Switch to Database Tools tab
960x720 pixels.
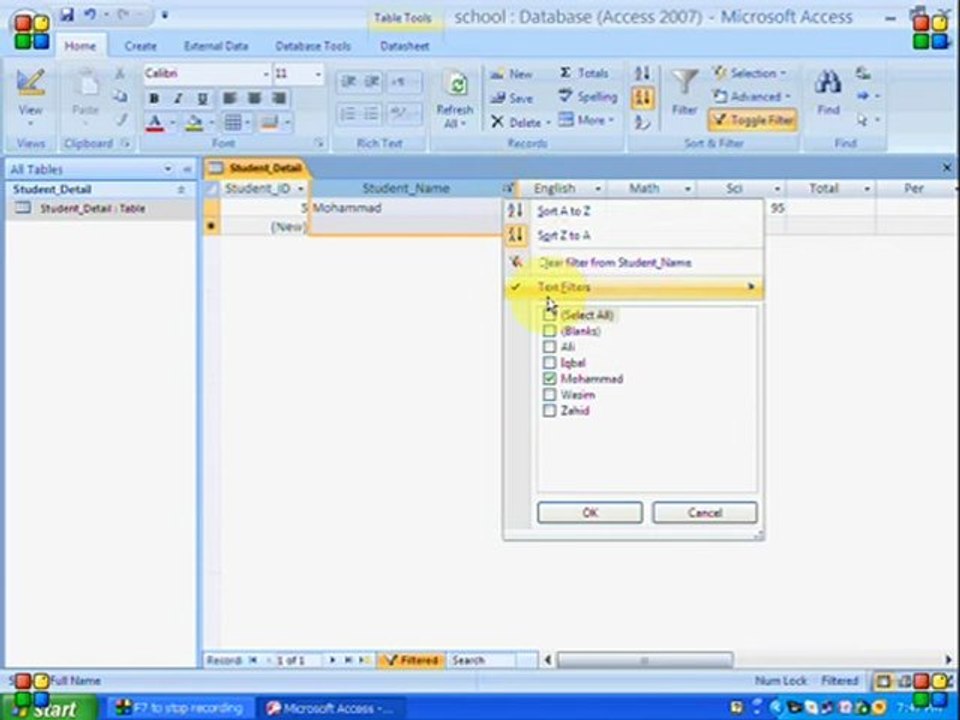[x=313, y=46]
